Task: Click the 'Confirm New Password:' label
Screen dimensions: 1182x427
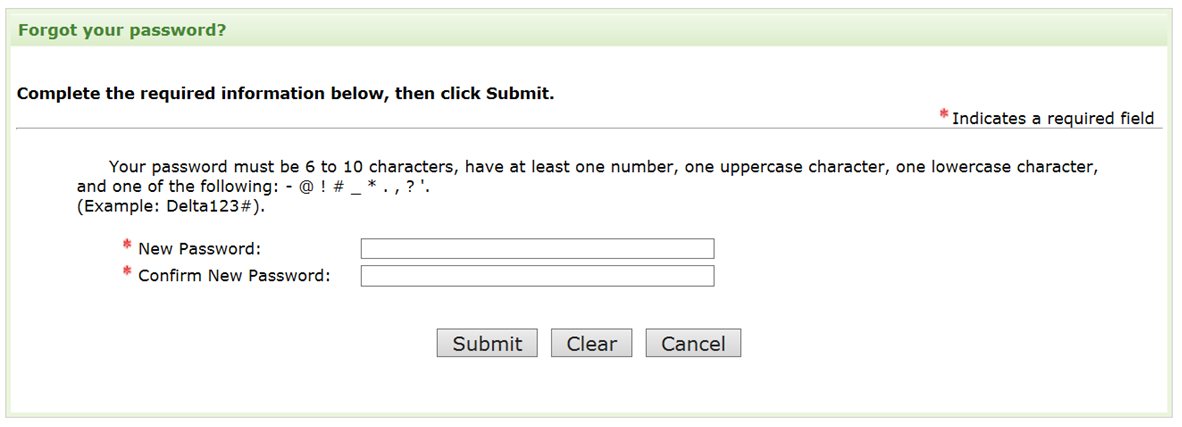Action: tap(234, 276)
